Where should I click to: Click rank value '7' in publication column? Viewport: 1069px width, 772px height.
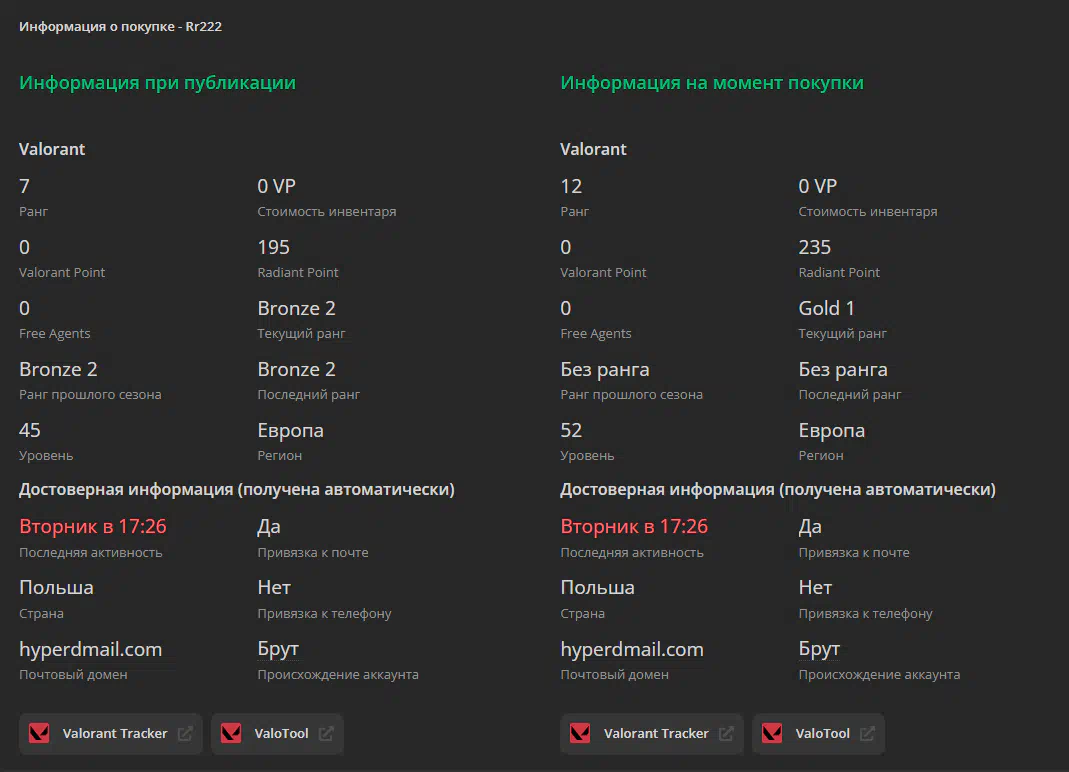(25, 186)
